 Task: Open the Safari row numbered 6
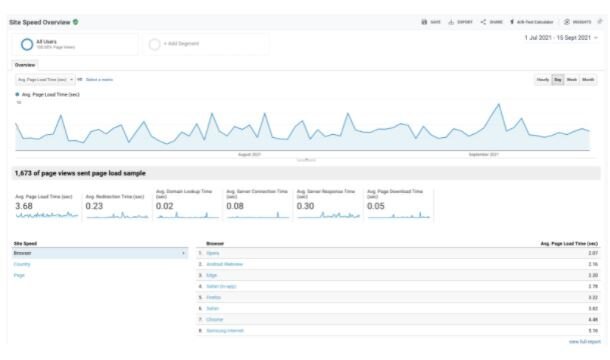click(x=398, y=309)
